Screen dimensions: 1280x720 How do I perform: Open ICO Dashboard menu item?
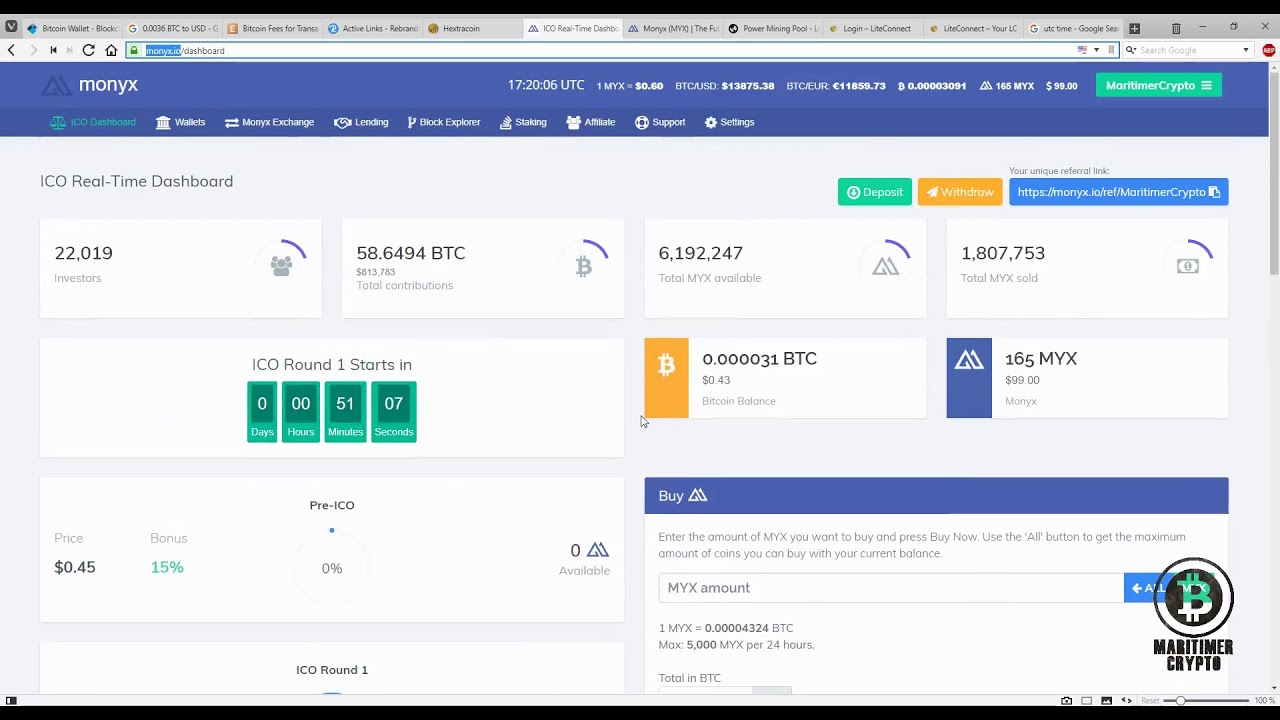[x=93, y=122]
